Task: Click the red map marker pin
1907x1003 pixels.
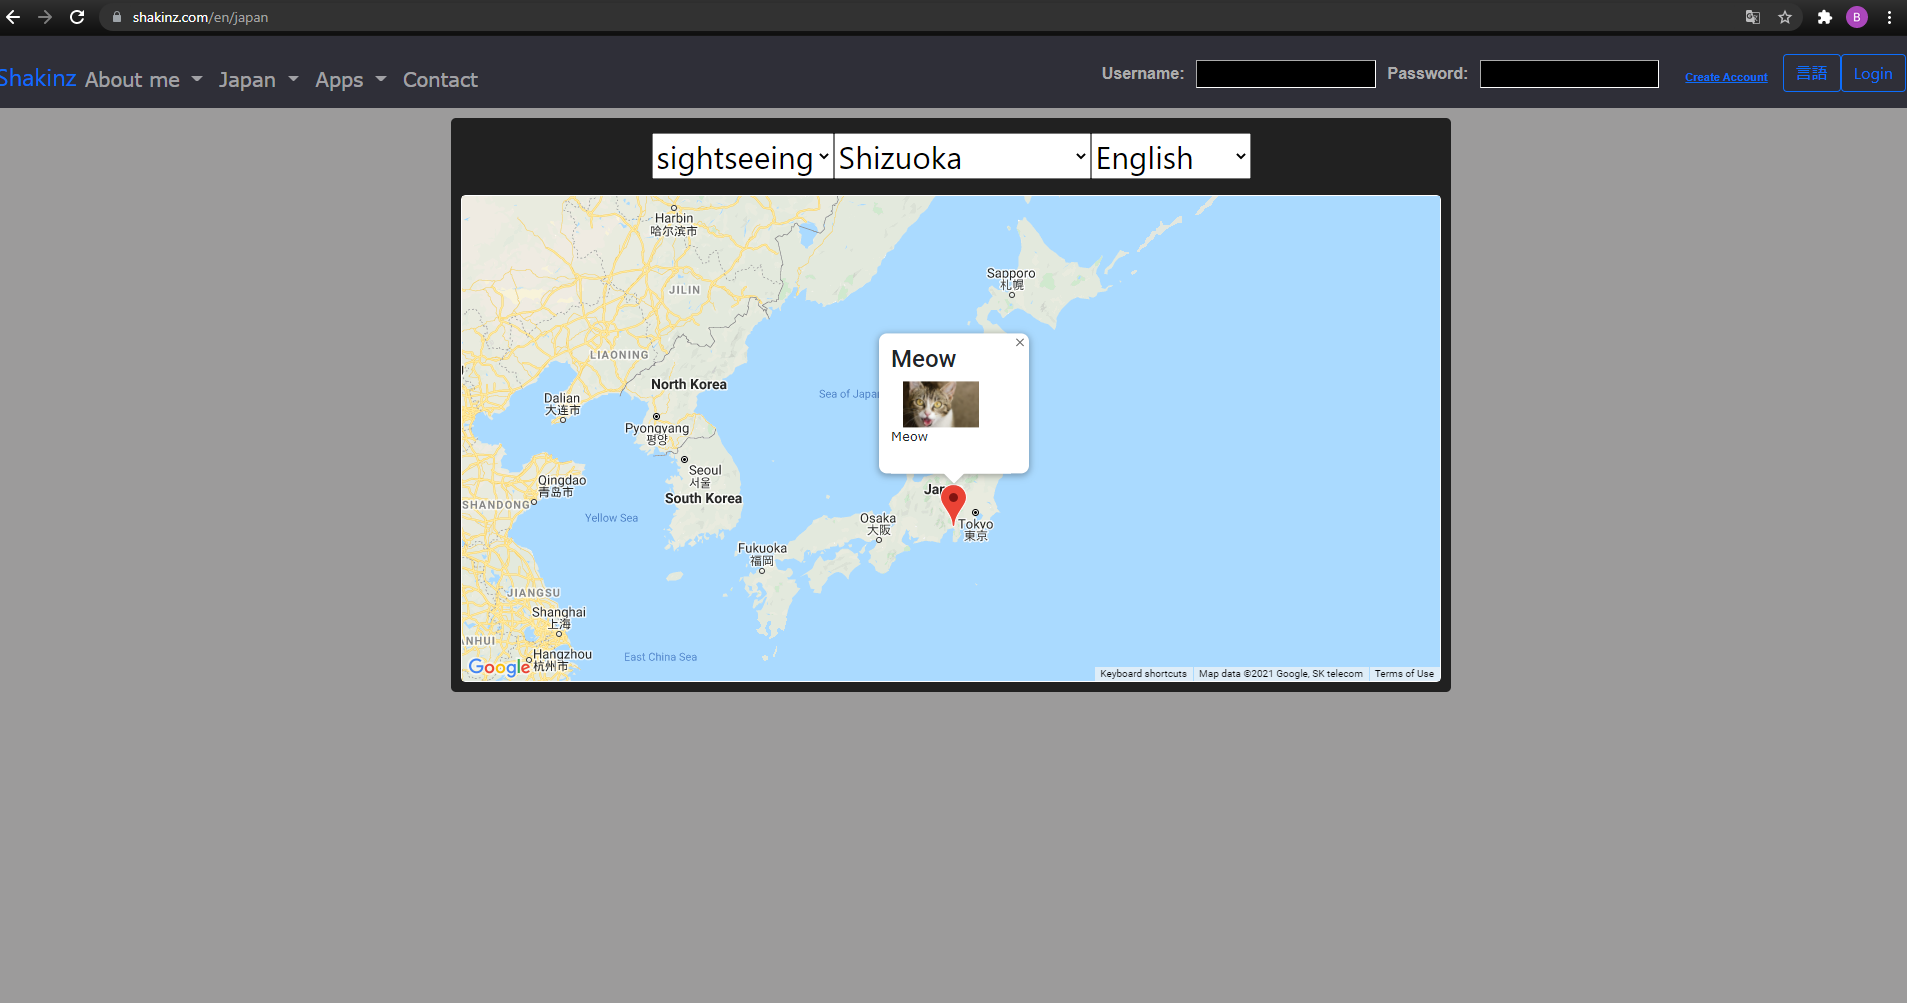Action: (953, 502)
